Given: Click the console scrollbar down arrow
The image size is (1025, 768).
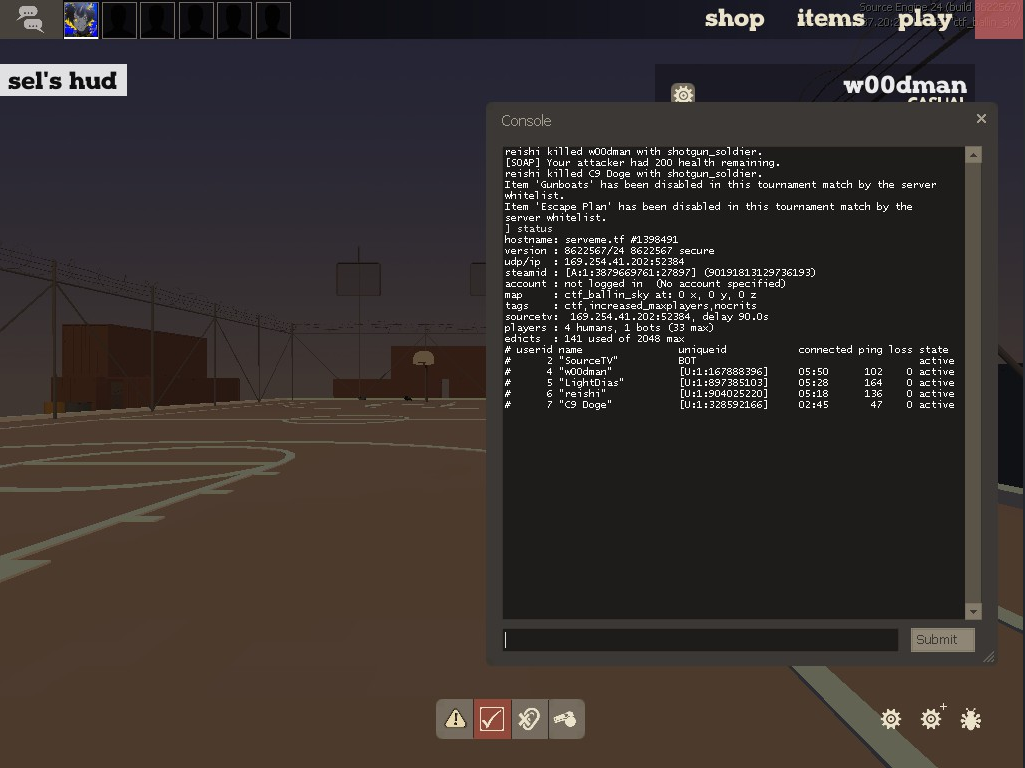Looking at the screenshot, I should click(x=973, y=611).
